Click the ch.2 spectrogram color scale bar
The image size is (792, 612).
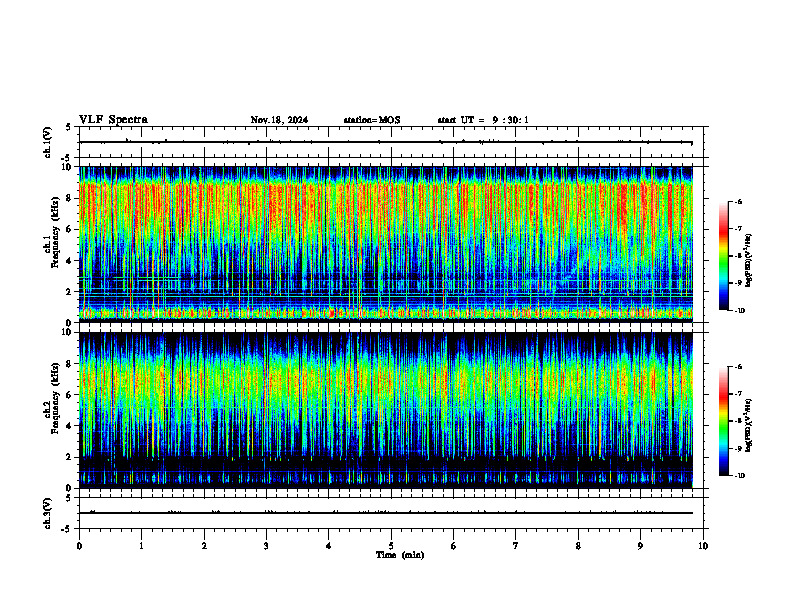coord(723,421)
